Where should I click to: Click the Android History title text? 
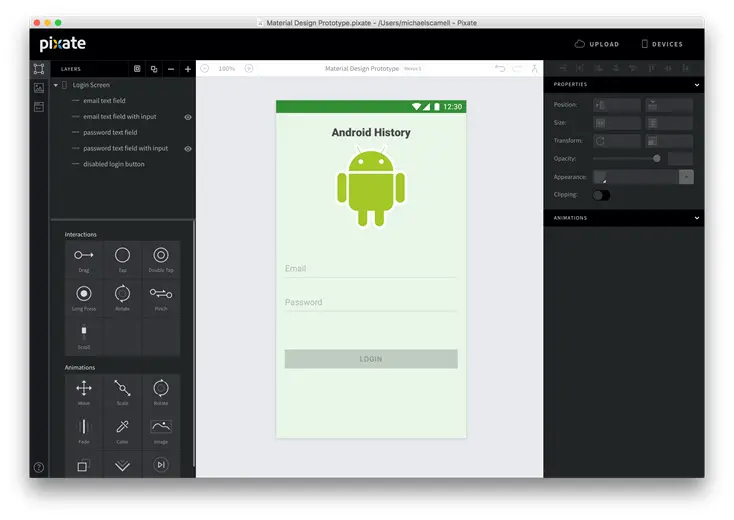pyautogui.click(x=371, y=132)
